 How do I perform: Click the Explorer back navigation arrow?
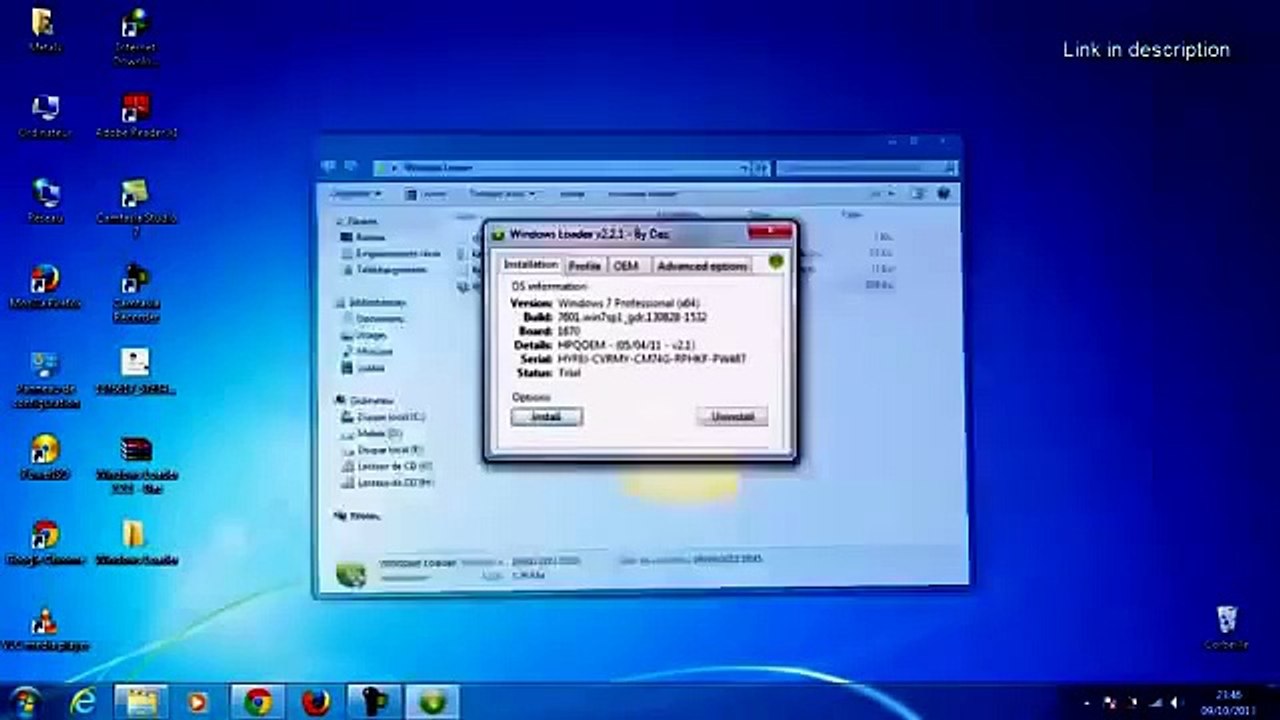(x=329, y=167)
